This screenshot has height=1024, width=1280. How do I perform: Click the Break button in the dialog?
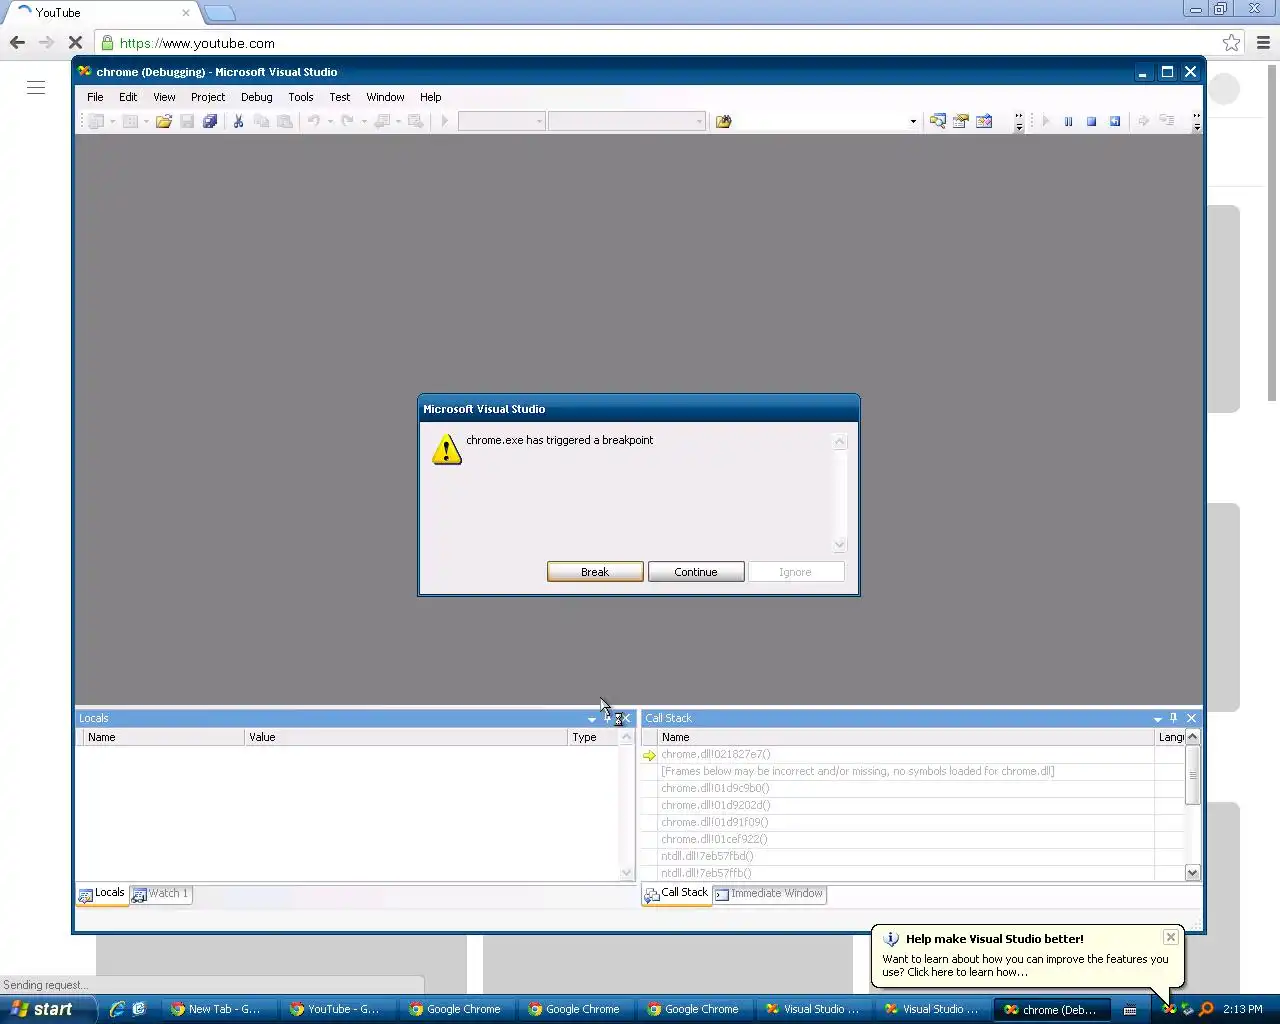[x=595, y=572]
